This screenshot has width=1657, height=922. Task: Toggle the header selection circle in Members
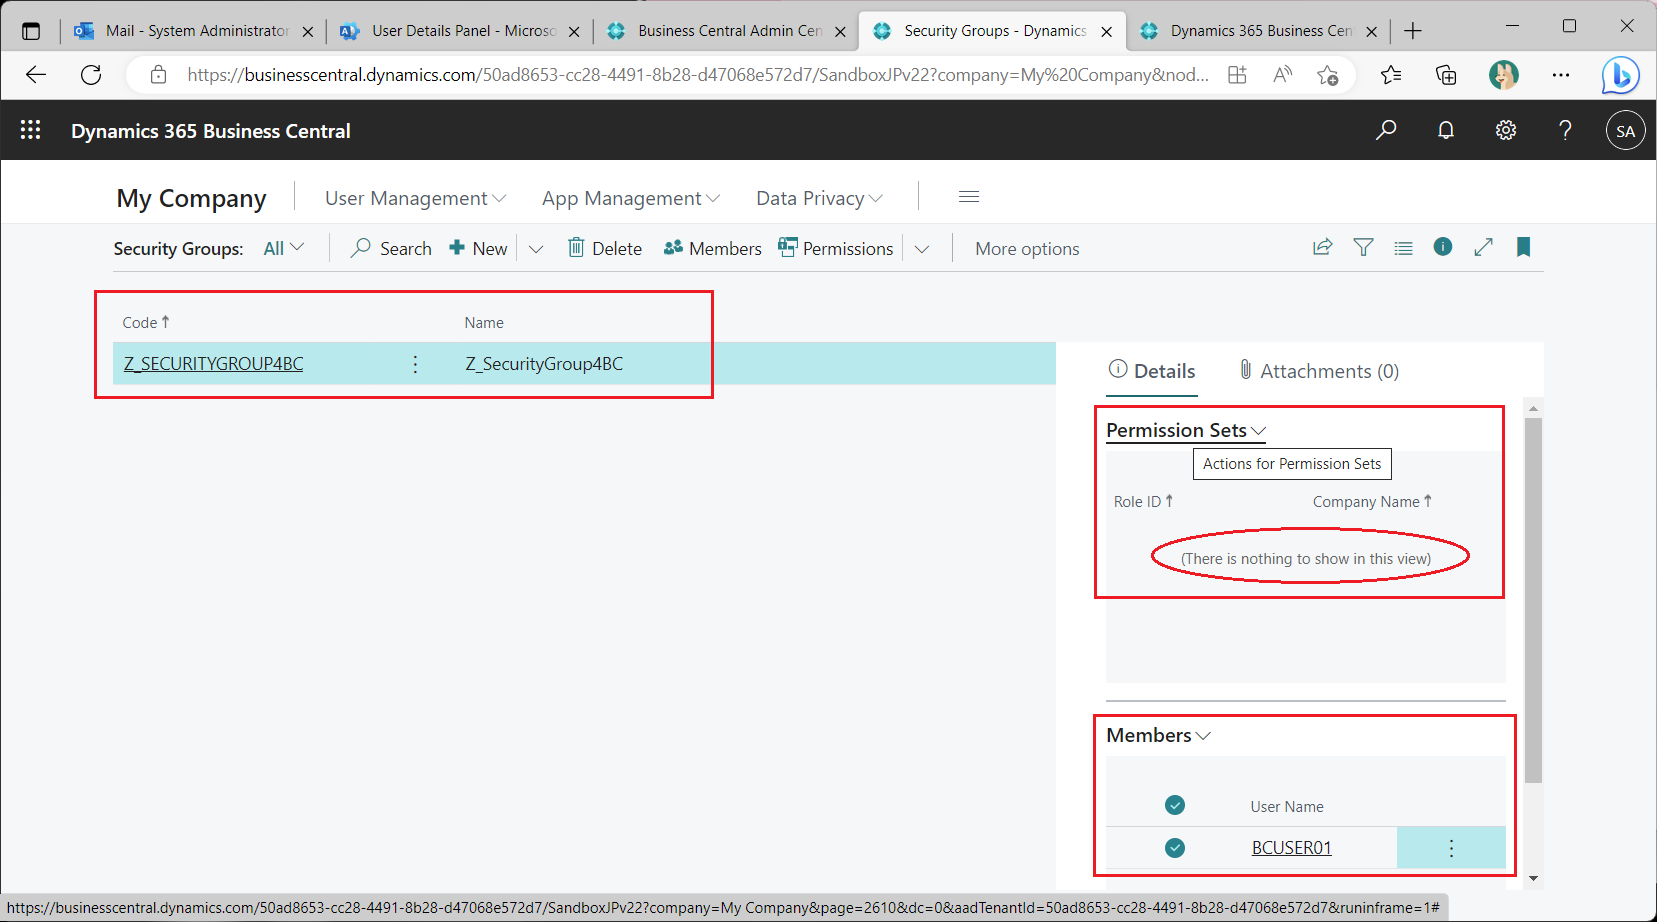(x=1174, y=805)
